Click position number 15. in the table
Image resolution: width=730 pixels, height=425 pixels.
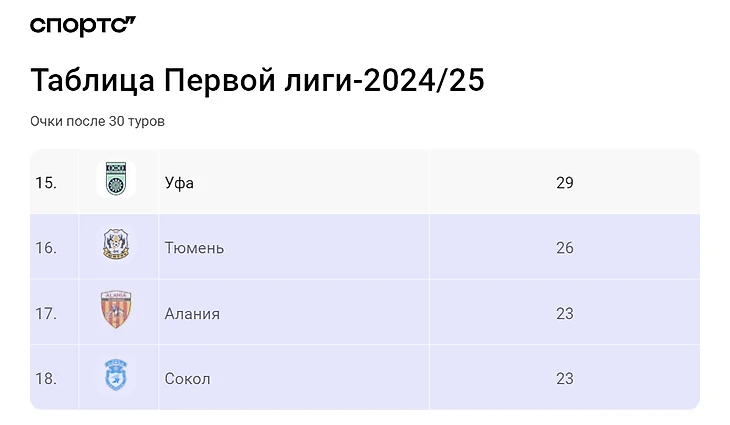(x=46, y=182)
